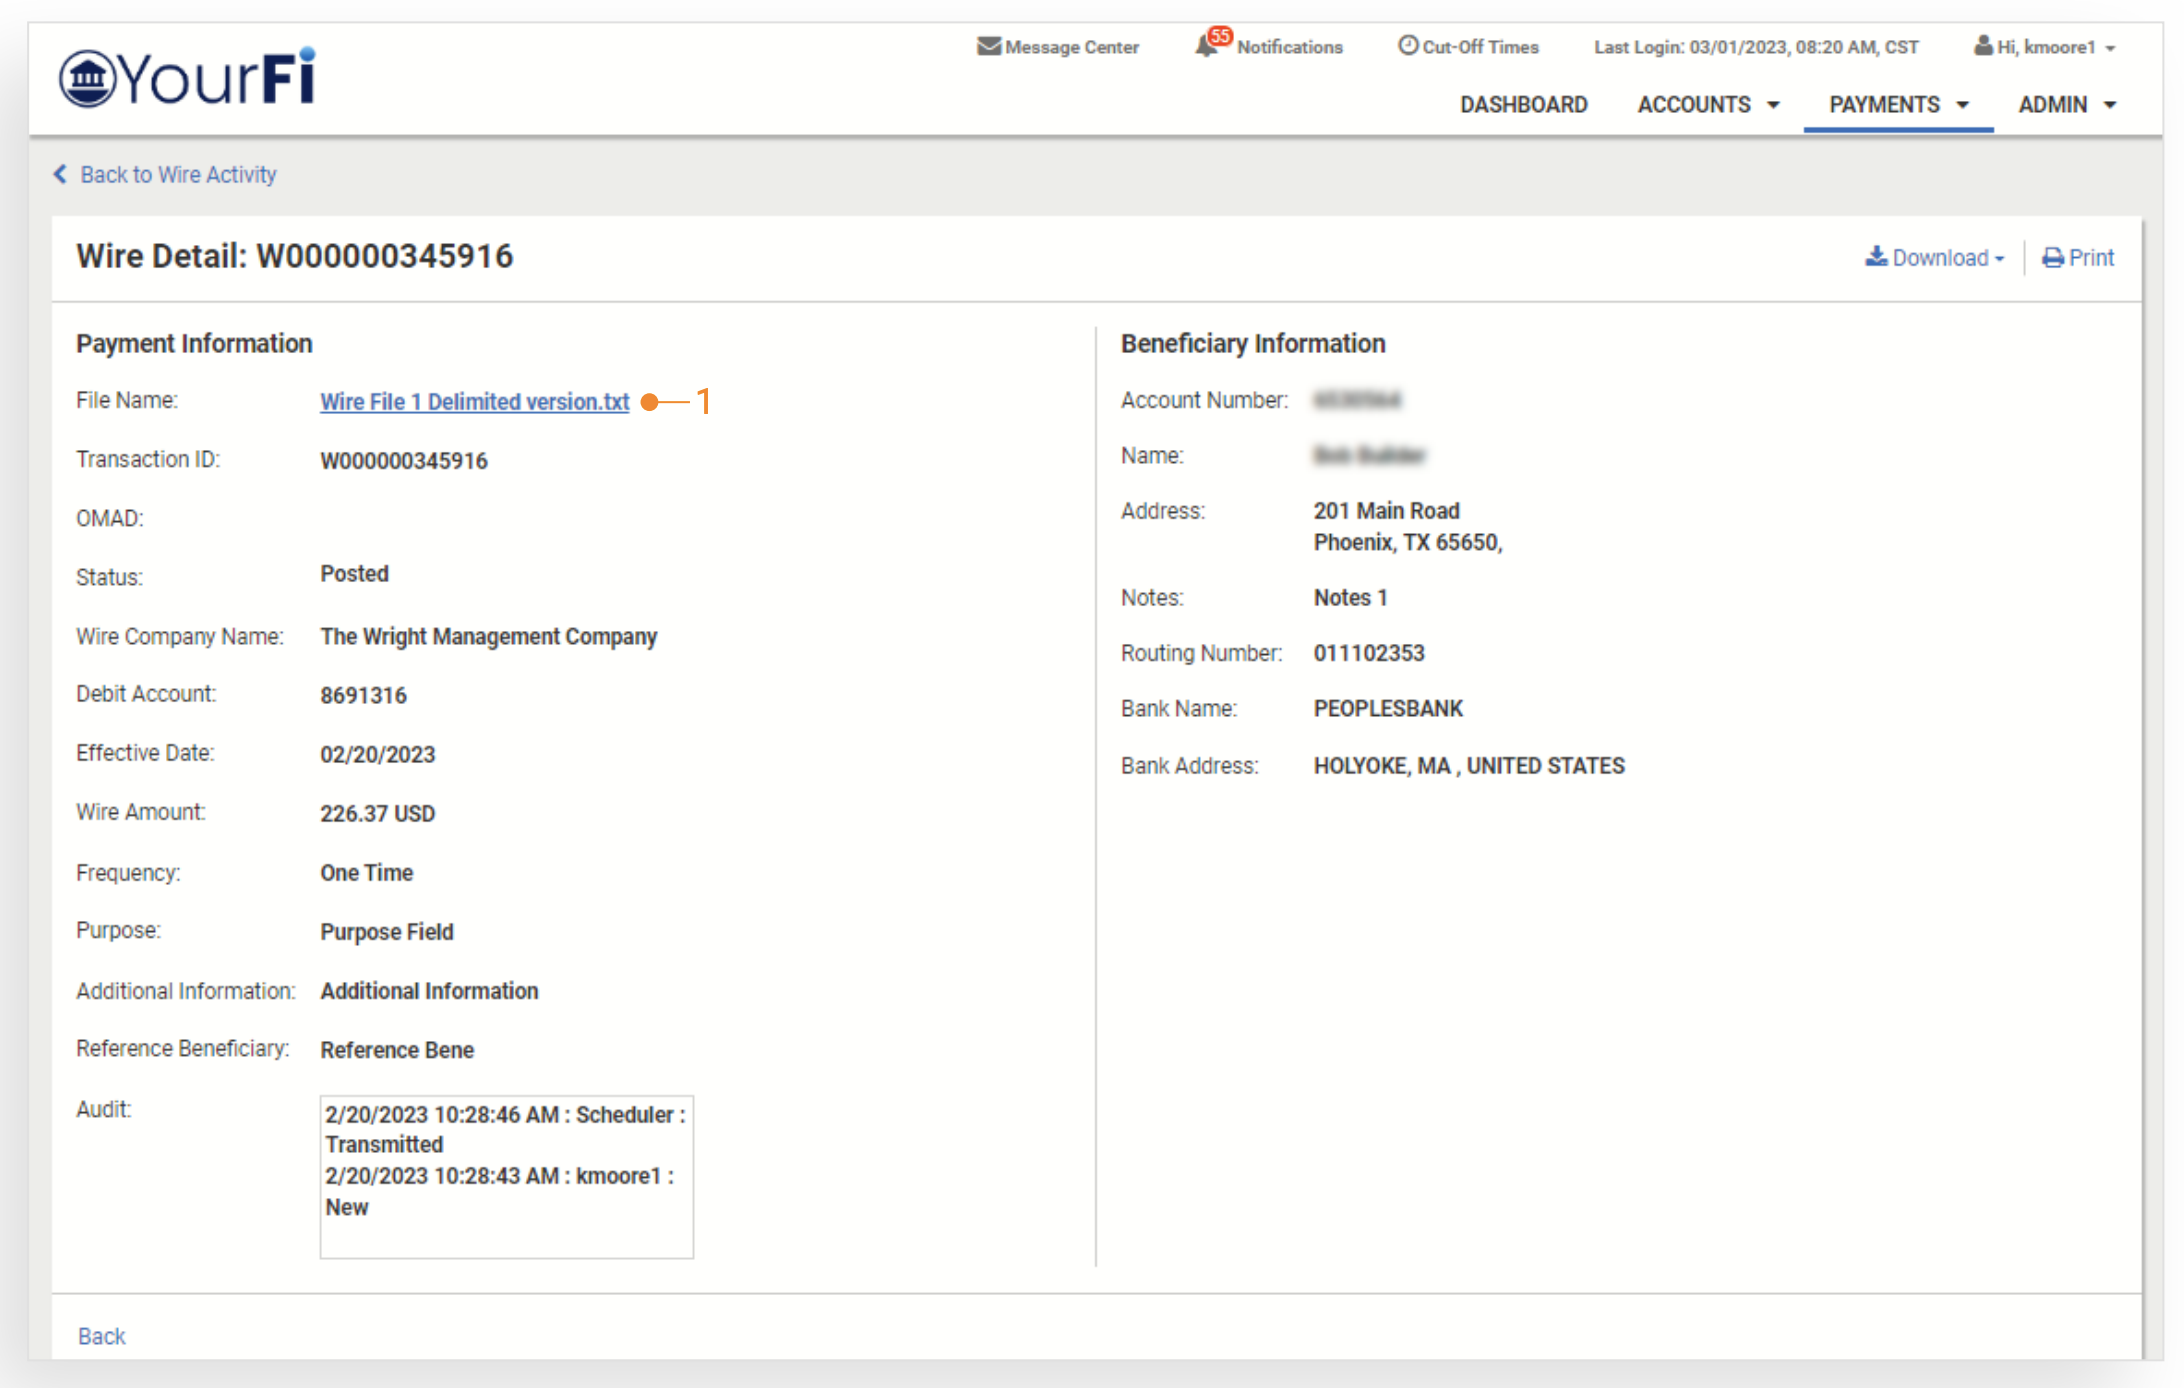Viewport: 2184px width, 1388px height.
Task: Open the Download options caret
Action: pos(2000,259)
